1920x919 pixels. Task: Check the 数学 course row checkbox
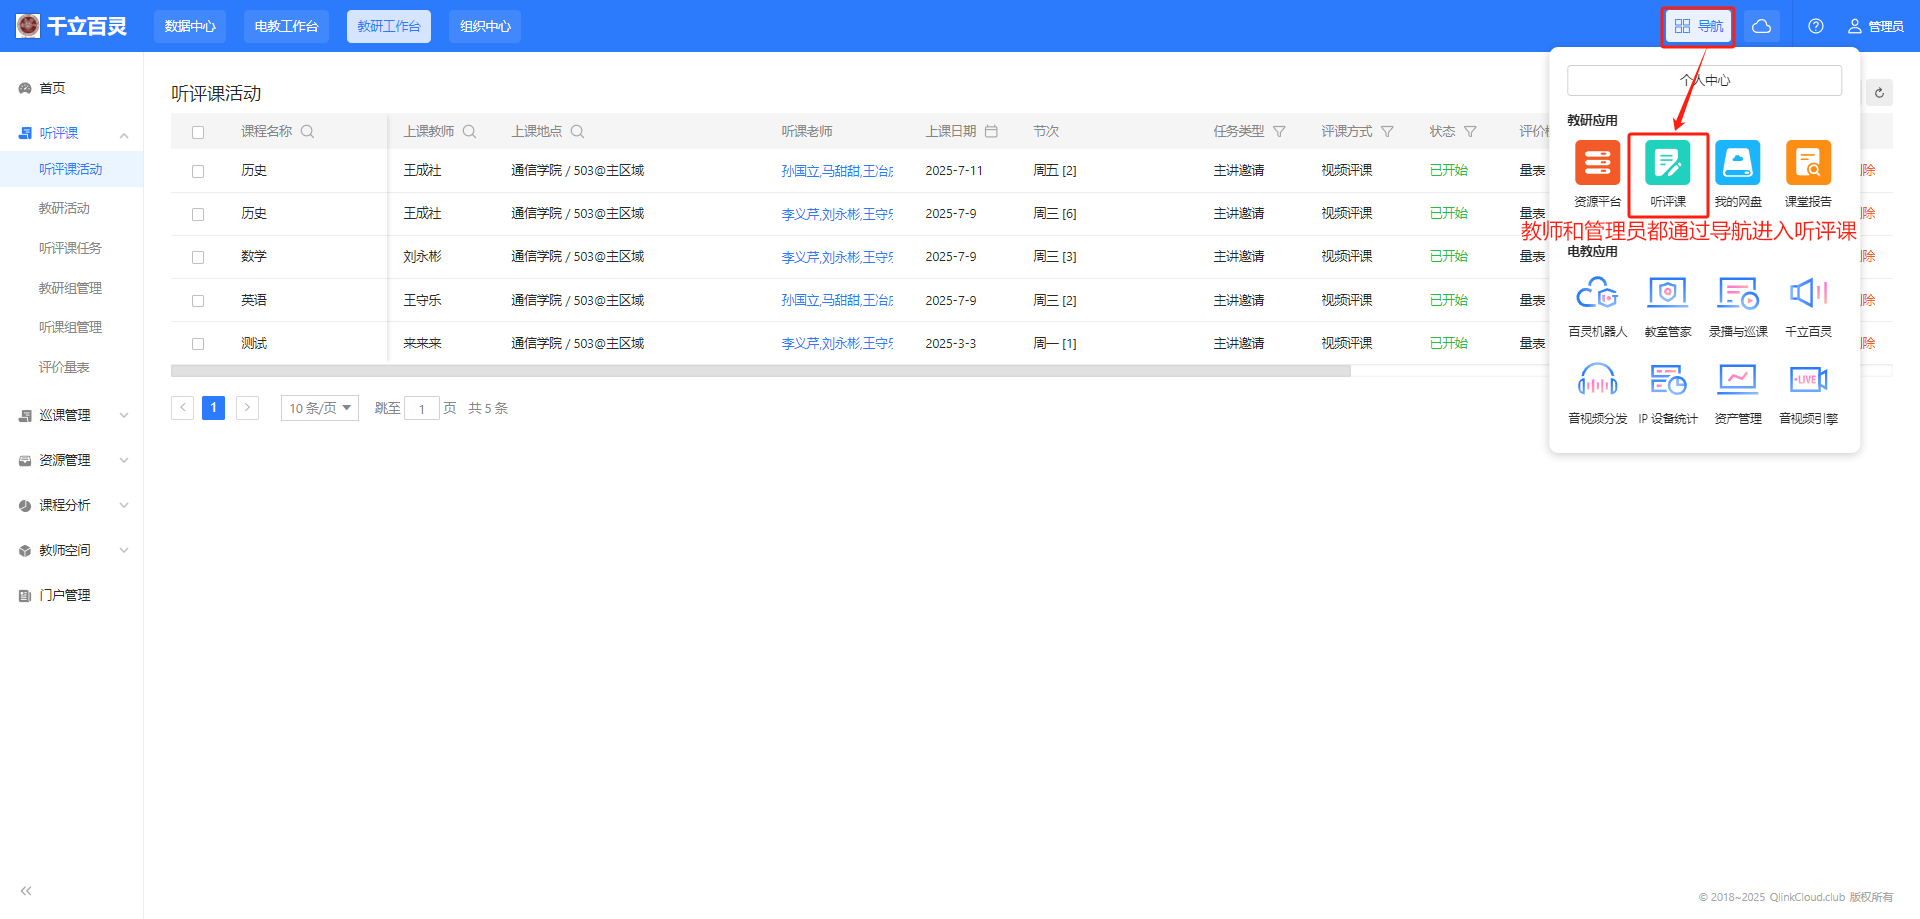coord(198,257)
